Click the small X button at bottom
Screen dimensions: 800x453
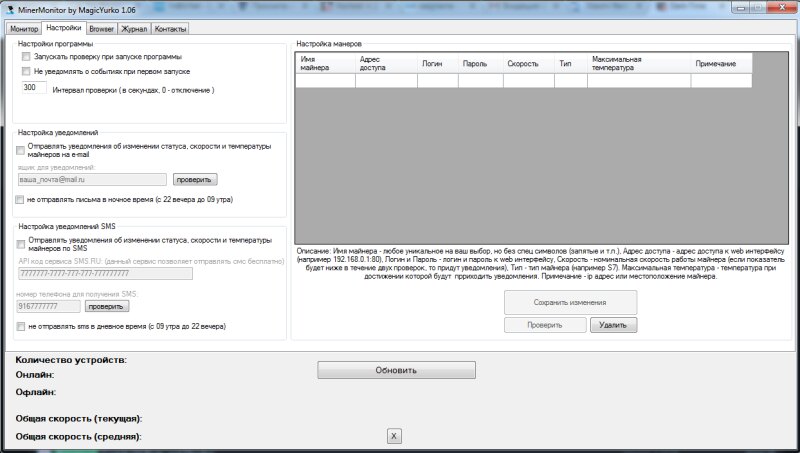(x=393, y=436)
